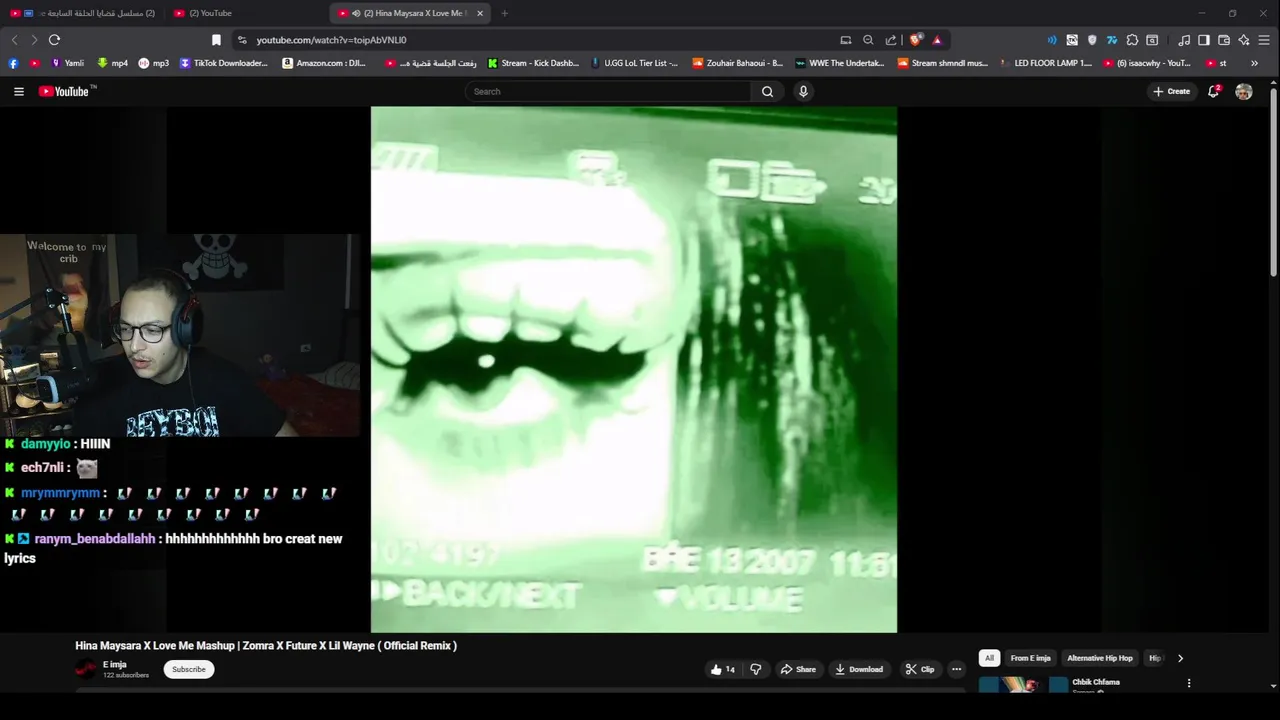1280x720 pixels.
Task: Click the YouTube search input field
Action: [608, 91]
